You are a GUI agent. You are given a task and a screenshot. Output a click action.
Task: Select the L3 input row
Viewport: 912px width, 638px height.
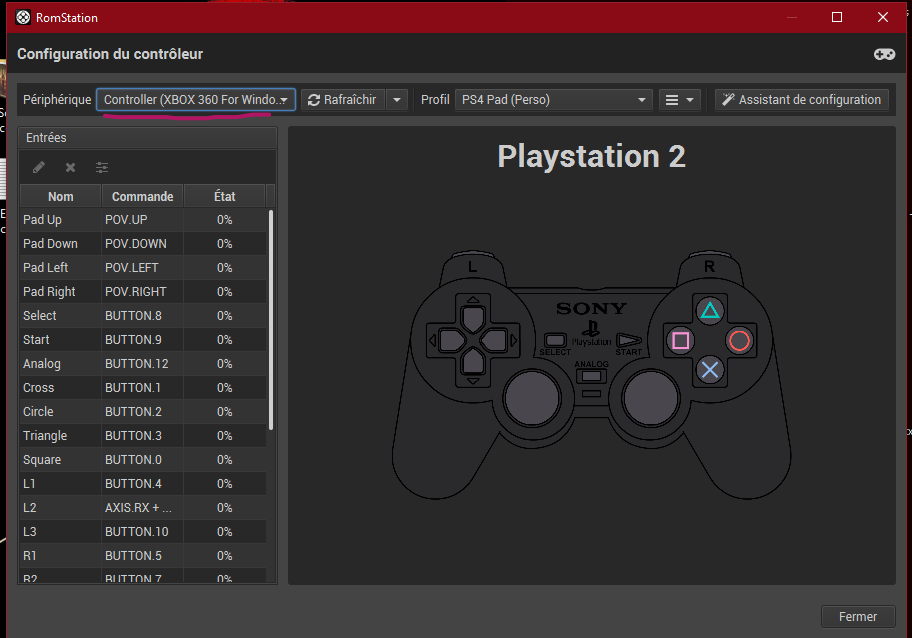point(143,532)
